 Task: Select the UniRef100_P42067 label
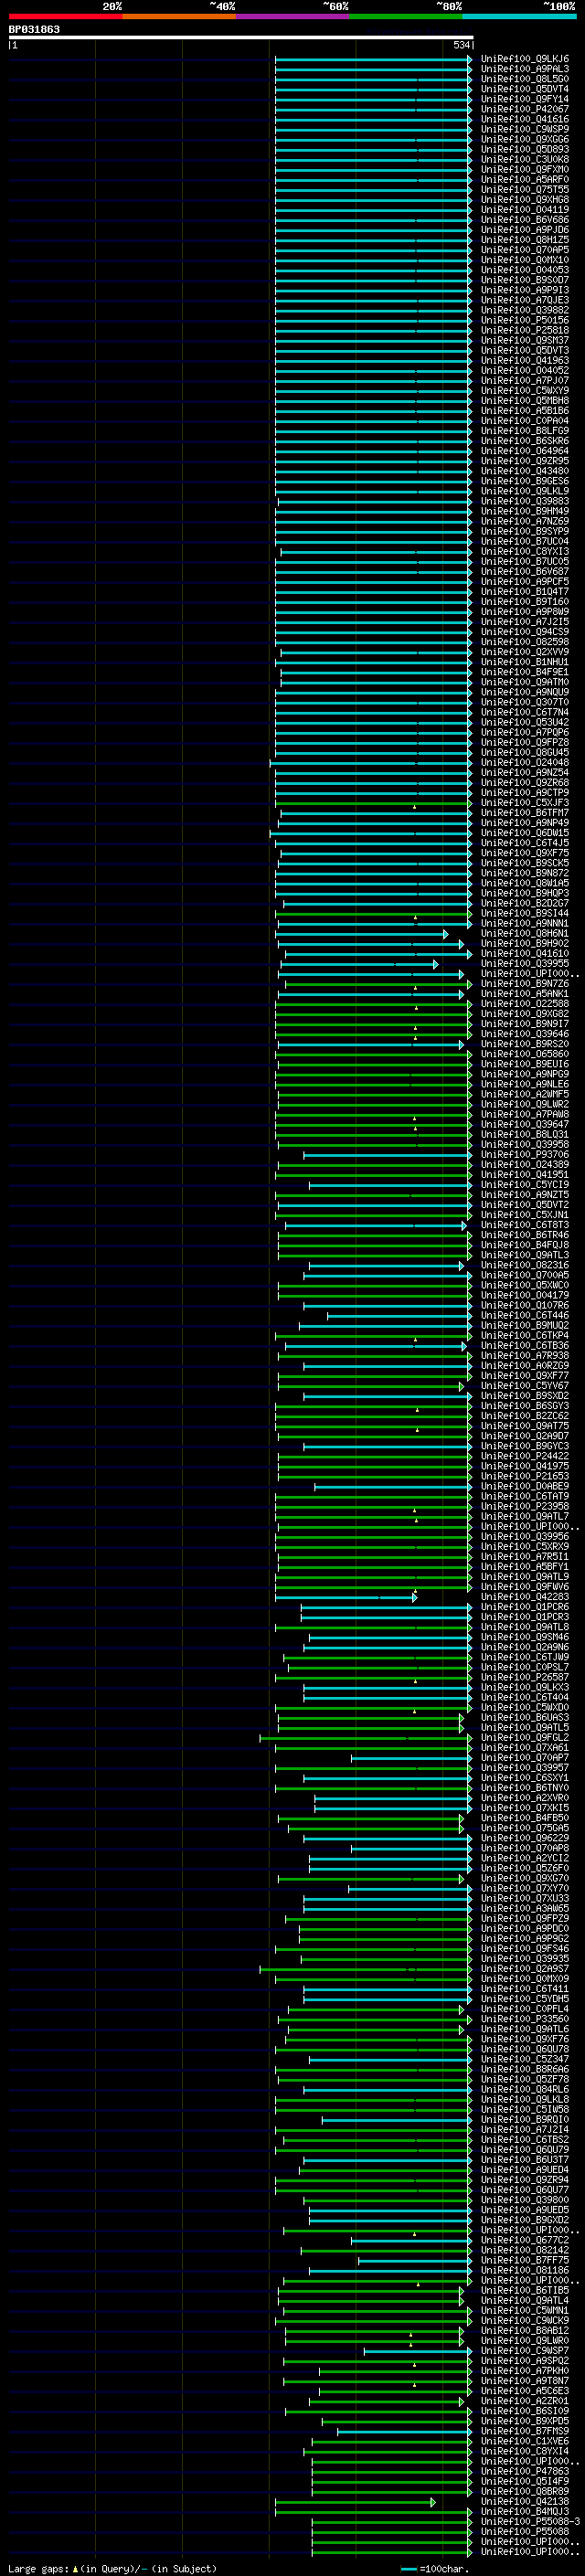point(525,109)
